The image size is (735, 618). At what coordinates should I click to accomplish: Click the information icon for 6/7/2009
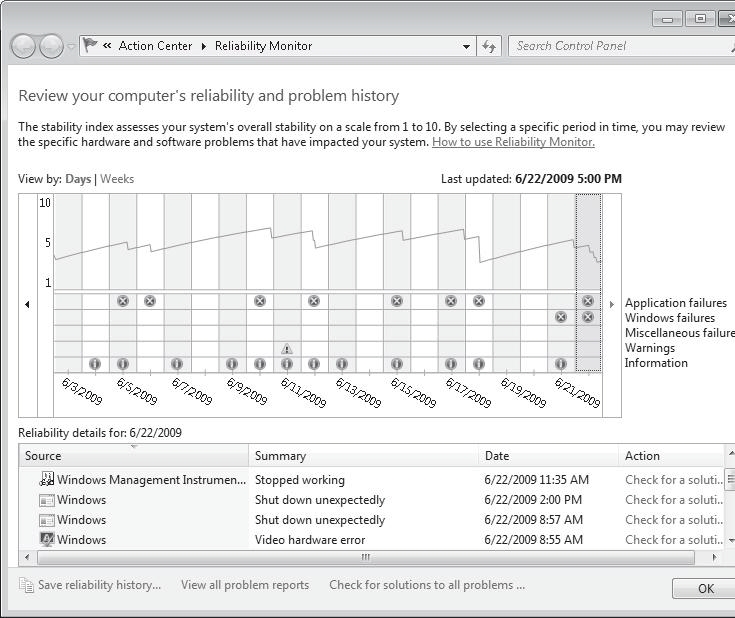click(177, 364)
